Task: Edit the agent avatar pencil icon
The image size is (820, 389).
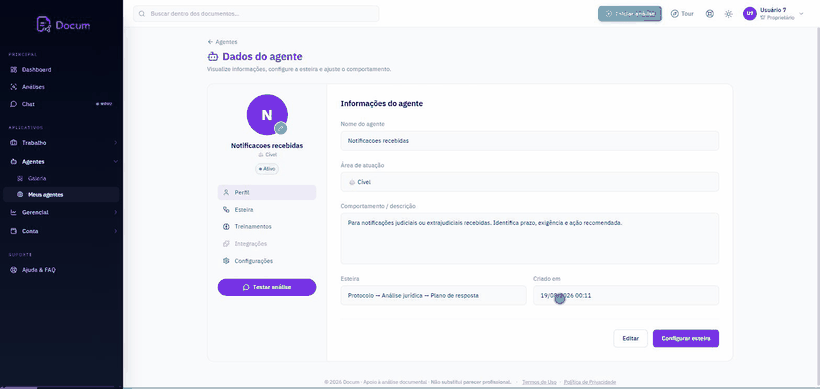Action: coord(281,128)
